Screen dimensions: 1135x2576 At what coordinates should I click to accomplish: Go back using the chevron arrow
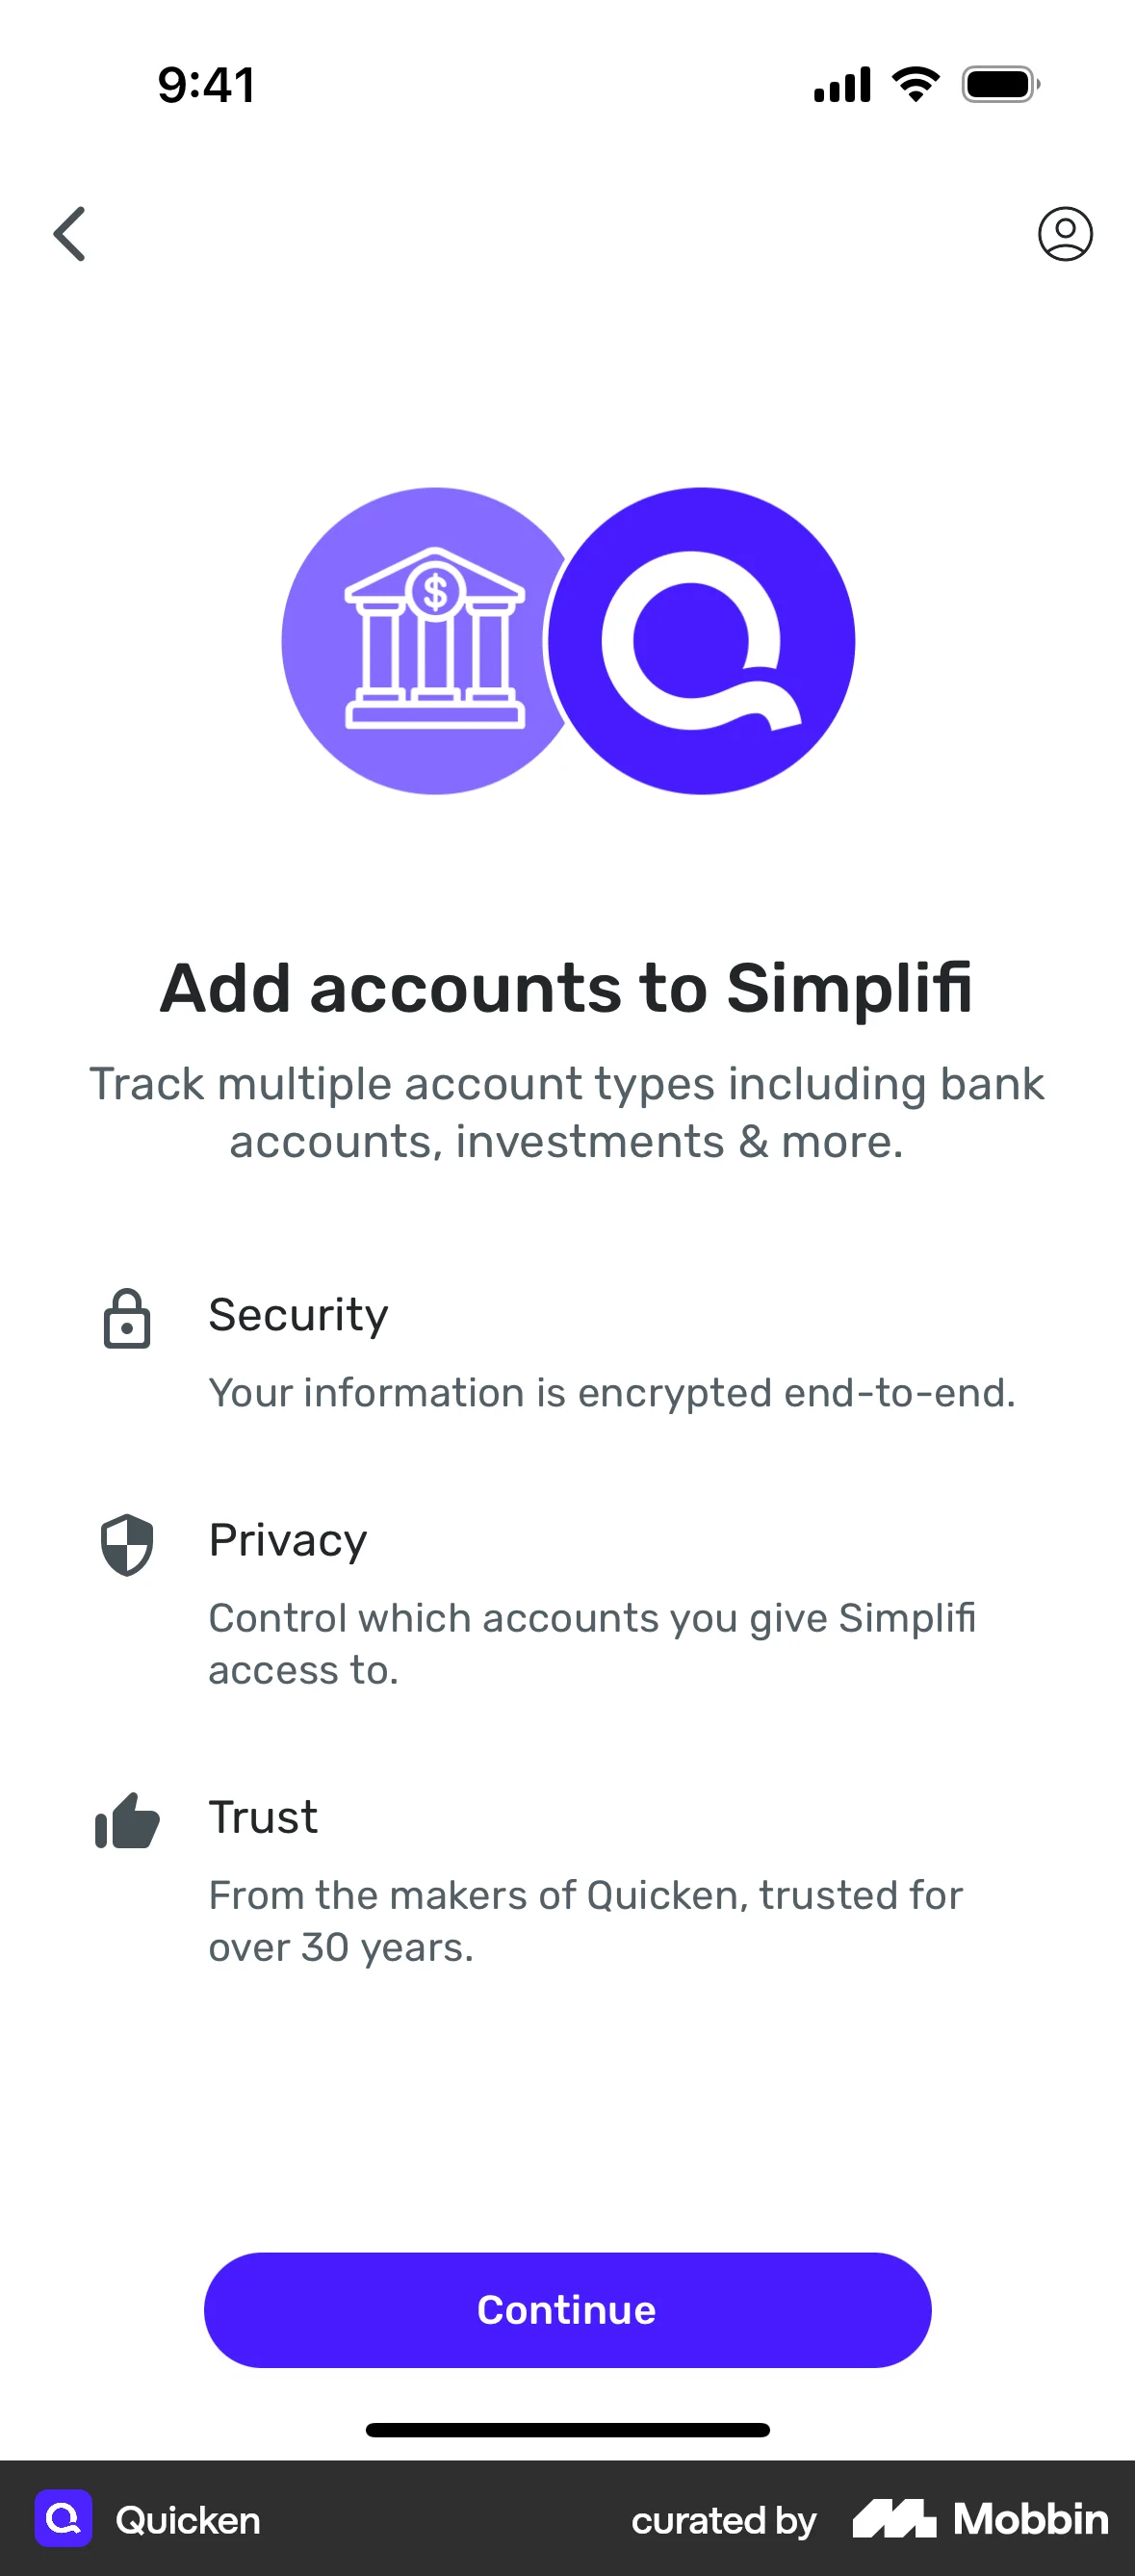(68, 235)
